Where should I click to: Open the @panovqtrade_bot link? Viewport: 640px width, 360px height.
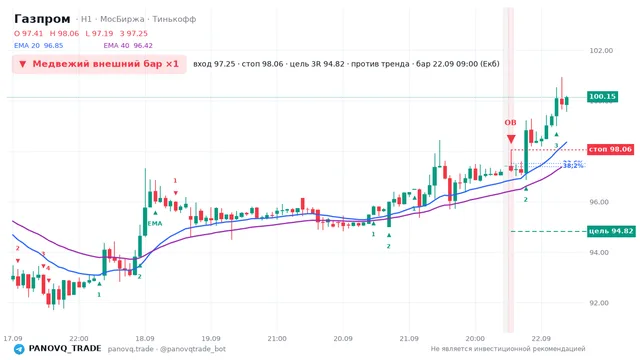193,349
